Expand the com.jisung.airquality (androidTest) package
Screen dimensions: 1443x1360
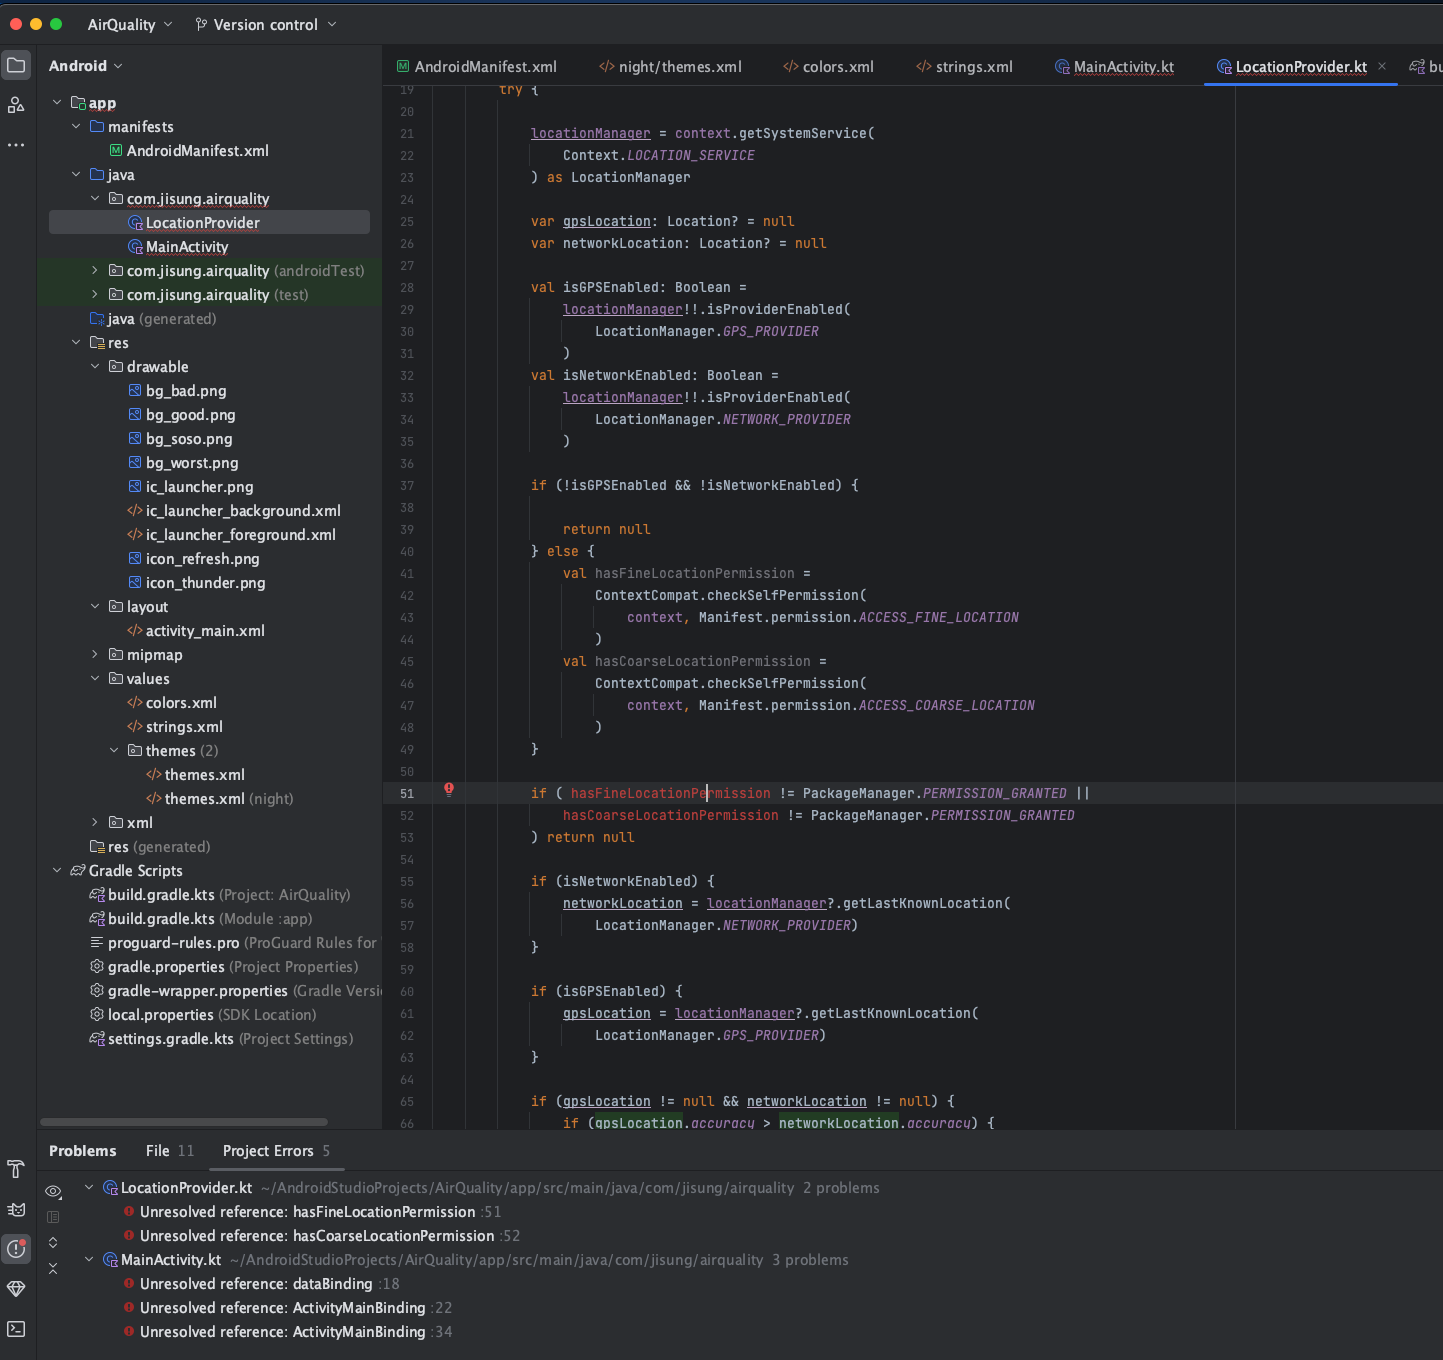point(95,270)
